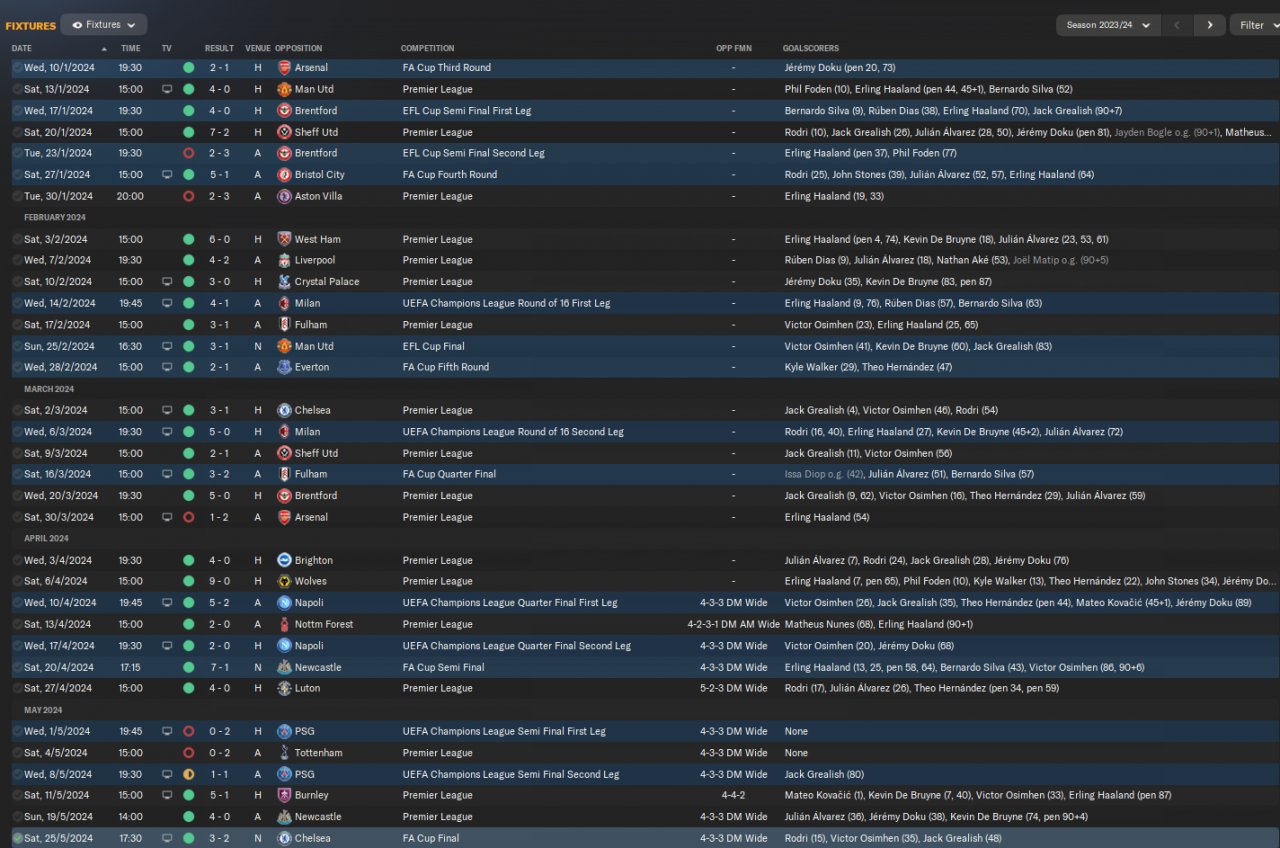
Task: Click the green win dot on the Wolves row
Action: [189, 581]
